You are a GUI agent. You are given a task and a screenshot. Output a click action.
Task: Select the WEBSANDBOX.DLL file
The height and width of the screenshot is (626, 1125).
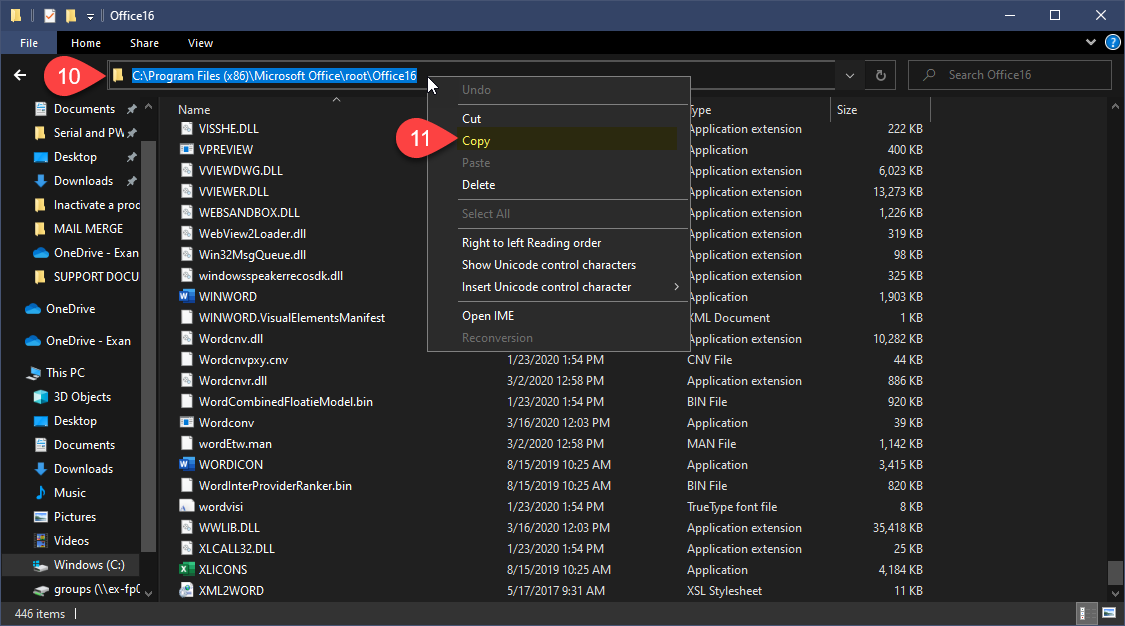(249, 213)
